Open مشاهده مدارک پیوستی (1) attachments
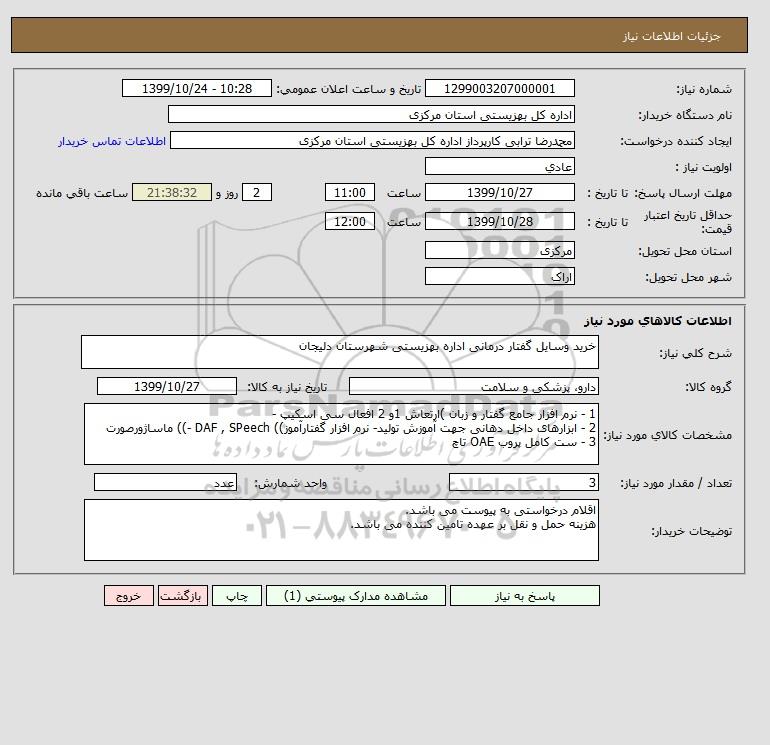This screenshot has width=770, height=745. coord(356,596)
